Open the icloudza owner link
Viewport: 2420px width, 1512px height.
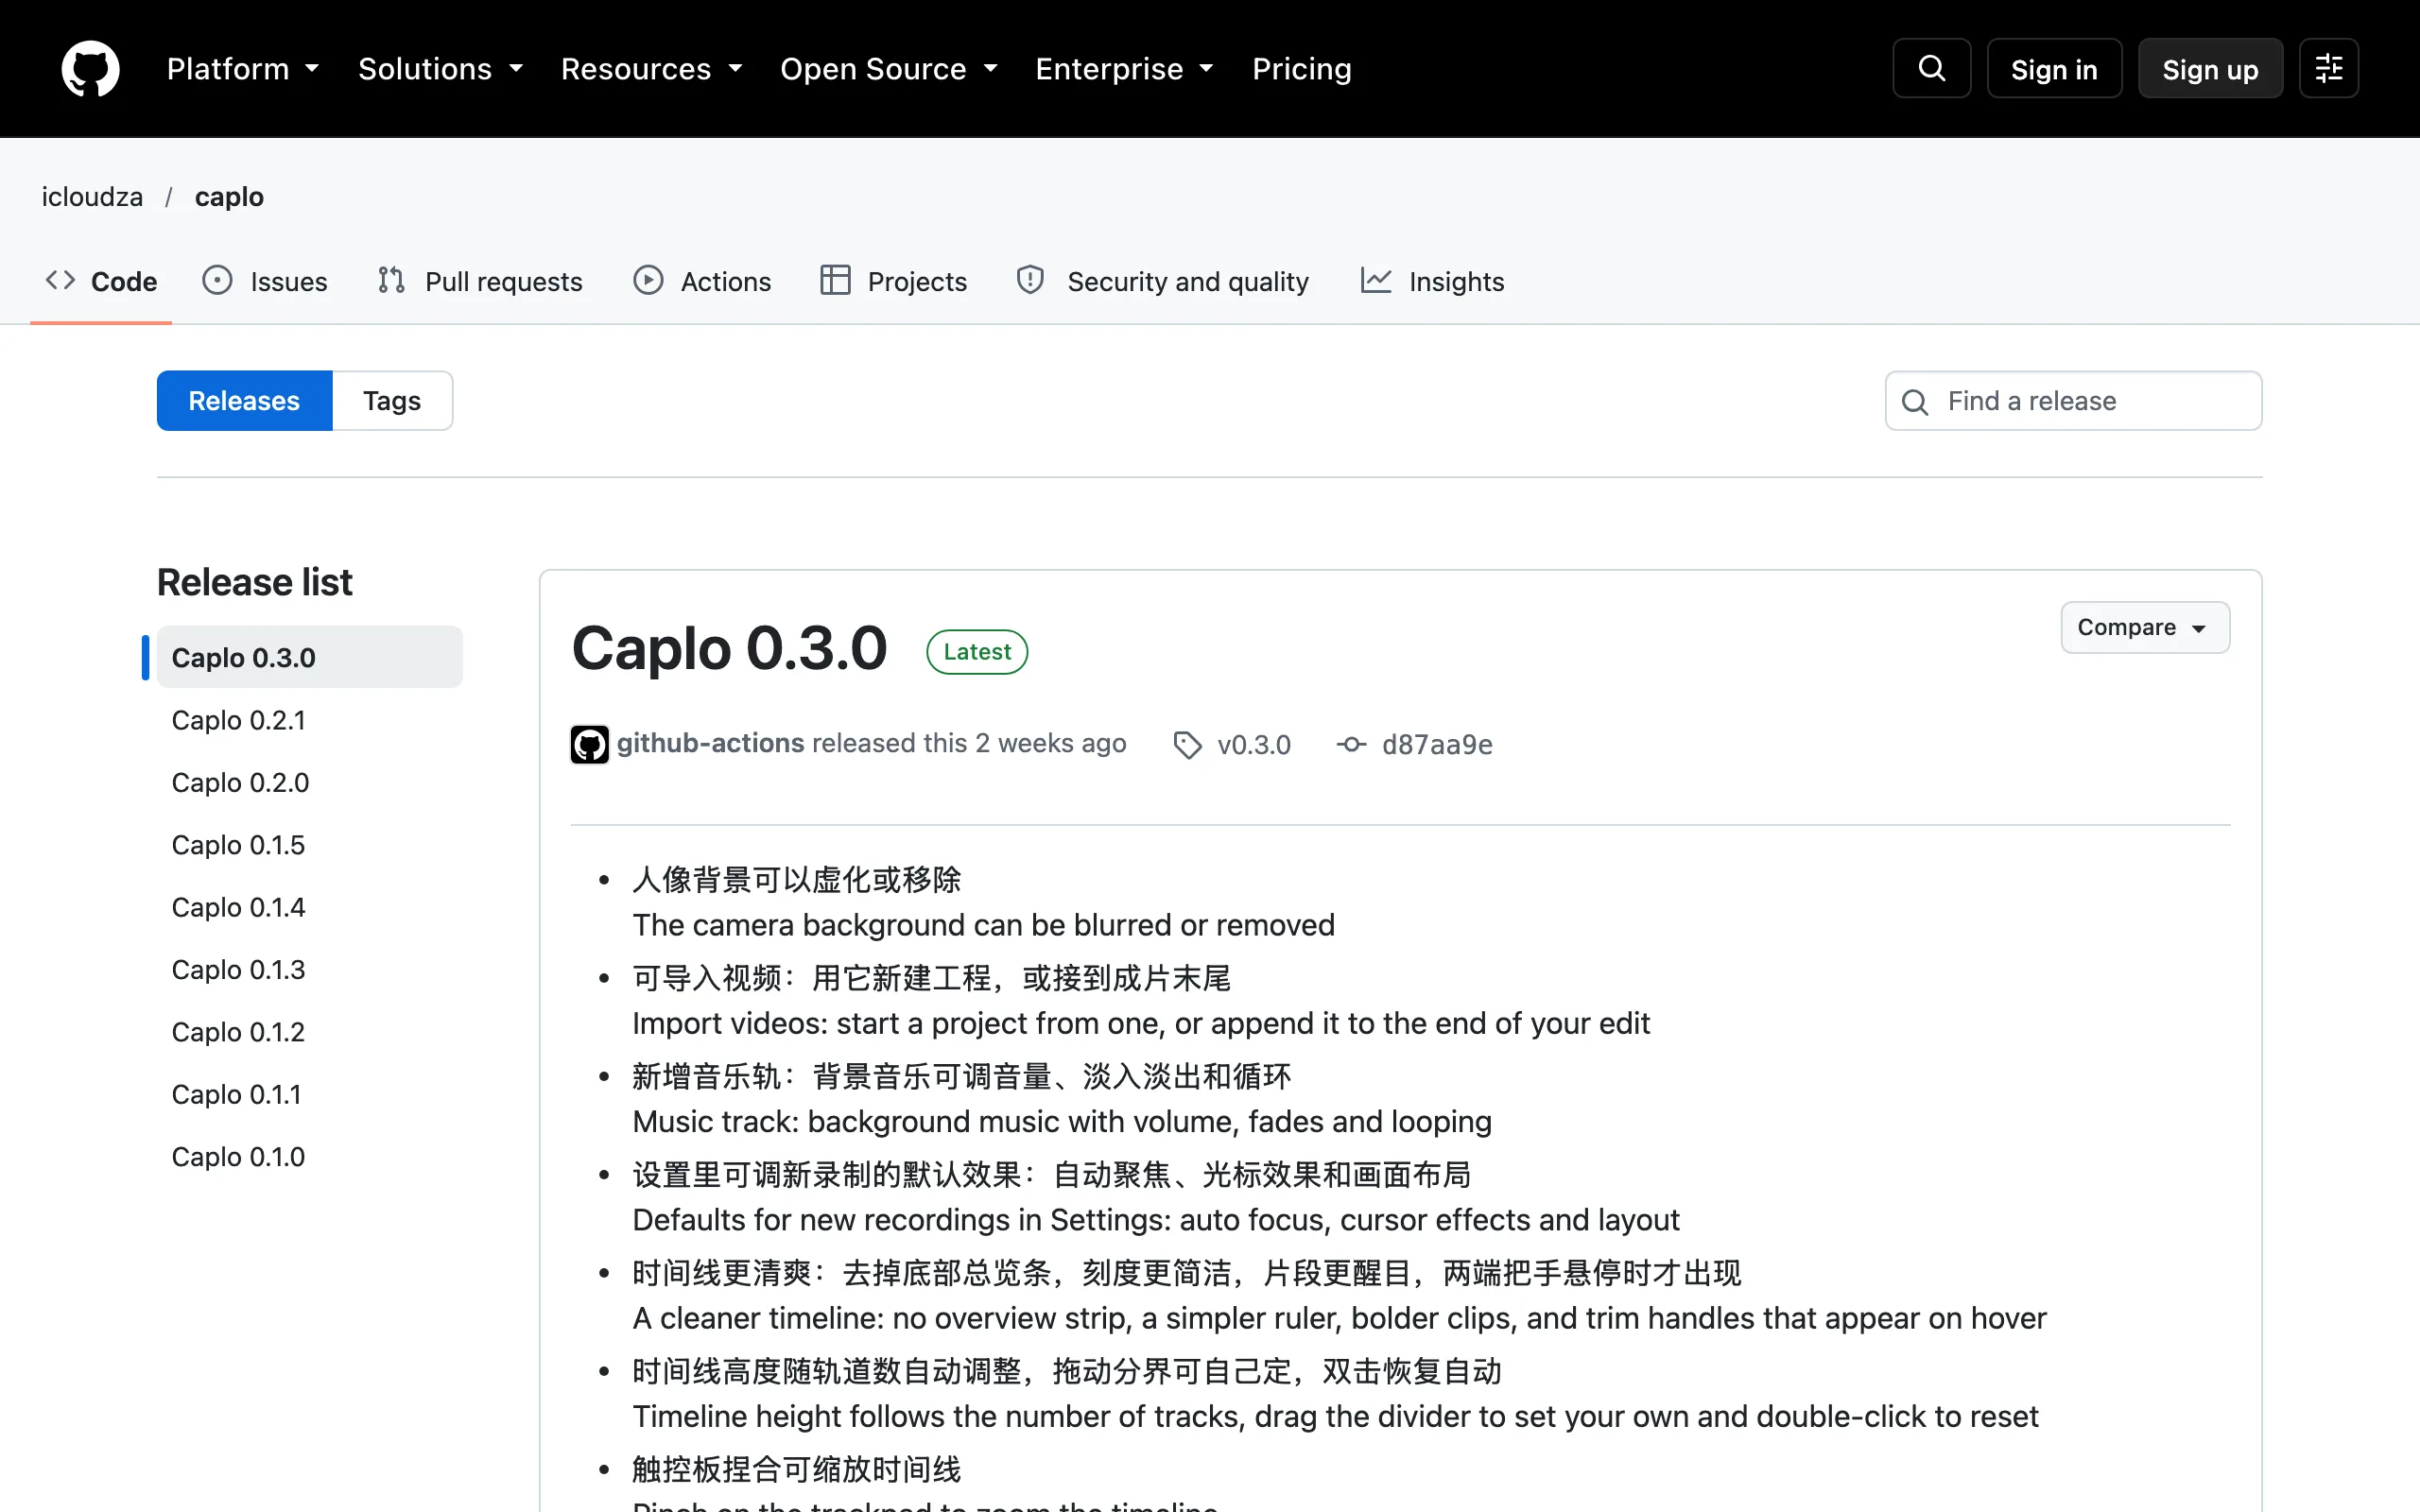(92, 196)
